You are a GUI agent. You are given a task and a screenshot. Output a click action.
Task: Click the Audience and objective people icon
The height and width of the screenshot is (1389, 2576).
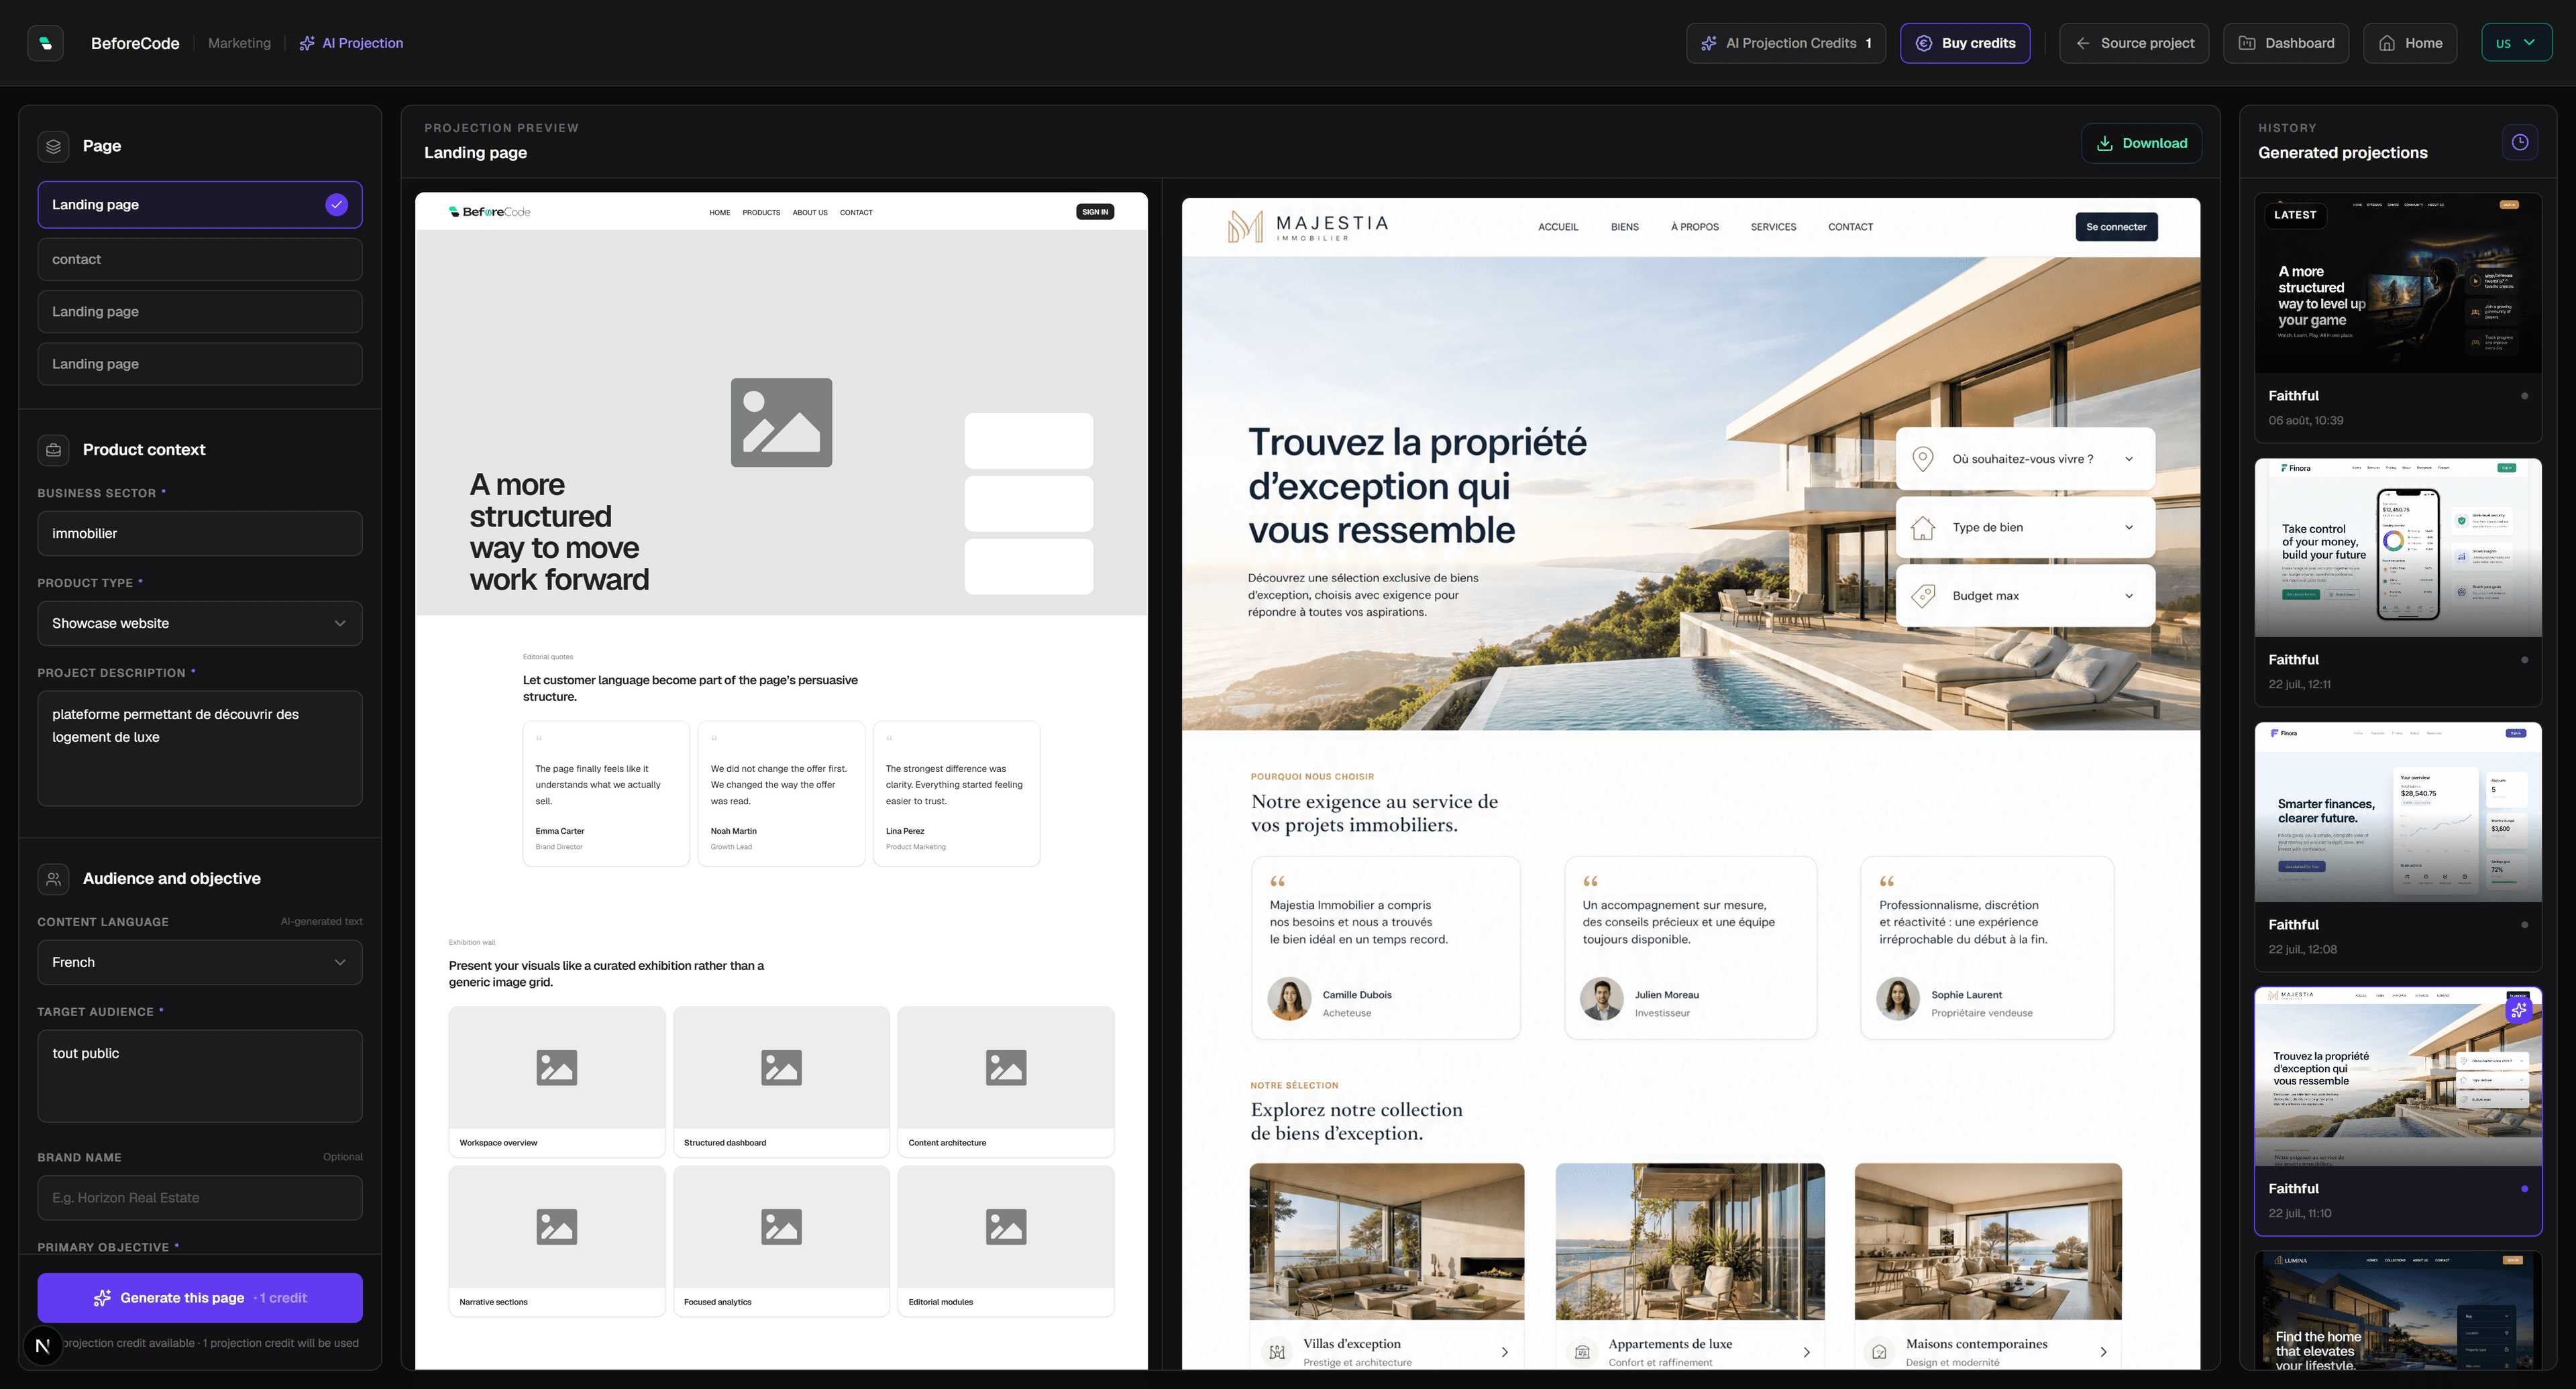coord(54,879)
